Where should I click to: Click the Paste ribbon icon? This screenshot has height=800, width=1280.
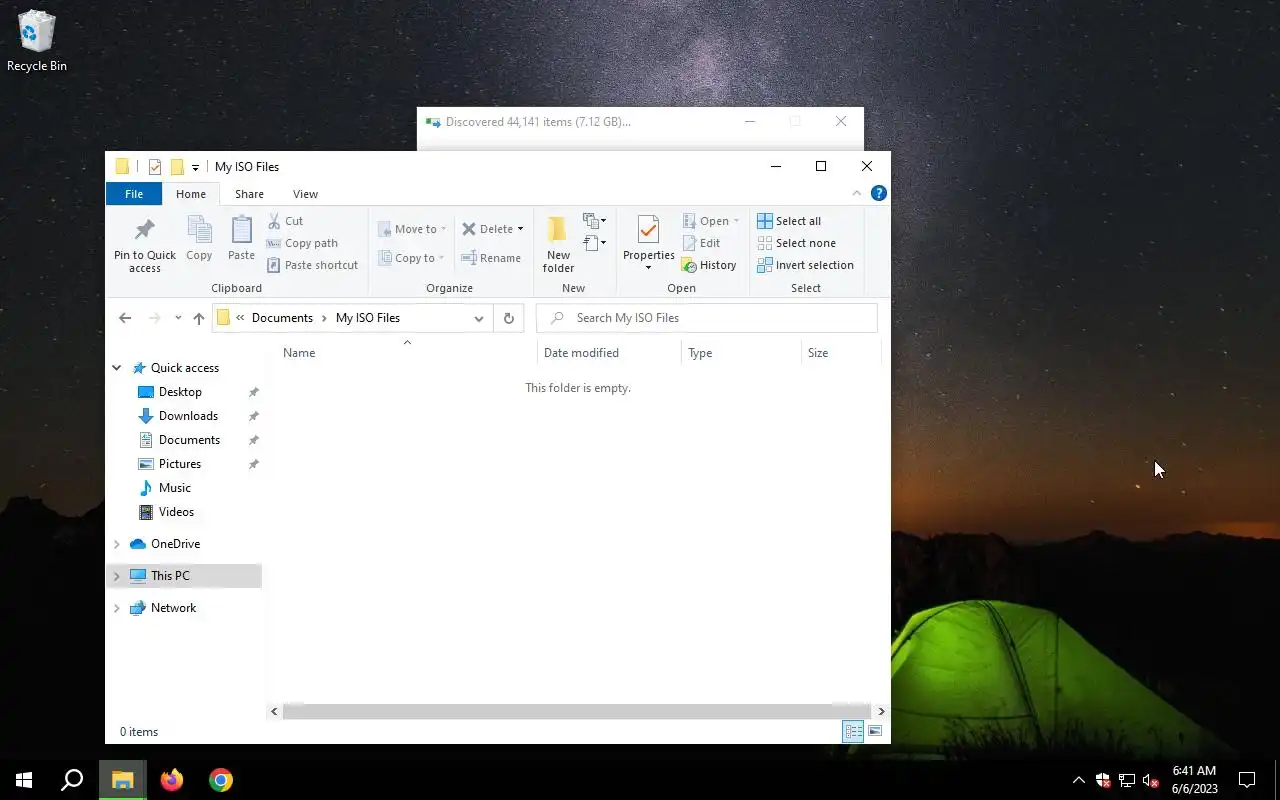click(241, 230)
